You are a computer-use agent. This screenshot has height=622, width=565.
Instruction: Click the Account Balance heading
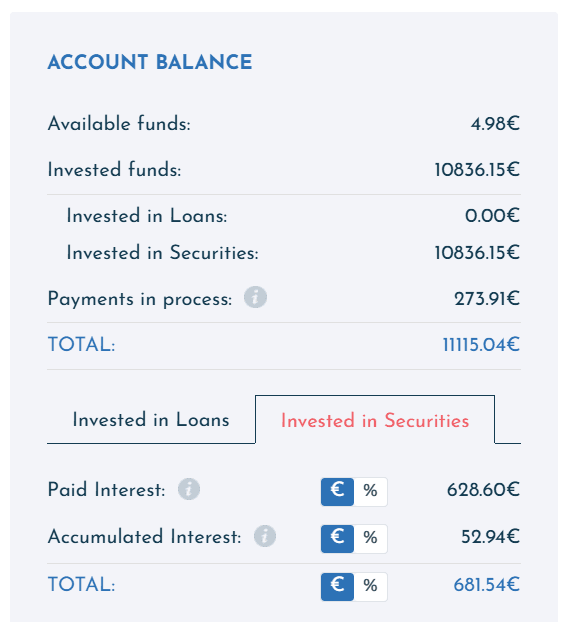[x=150, y=62]
